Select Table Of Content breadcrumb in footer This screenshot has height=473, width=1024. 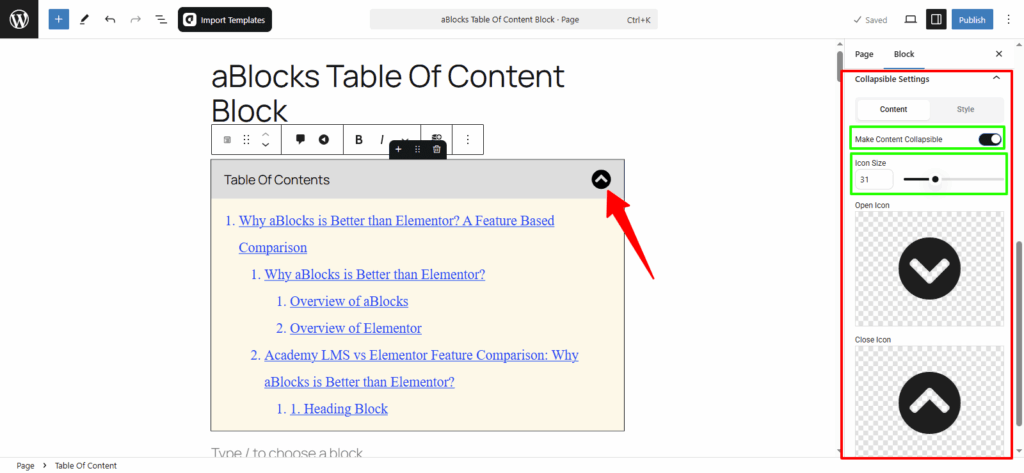click(x=86, y=466)
